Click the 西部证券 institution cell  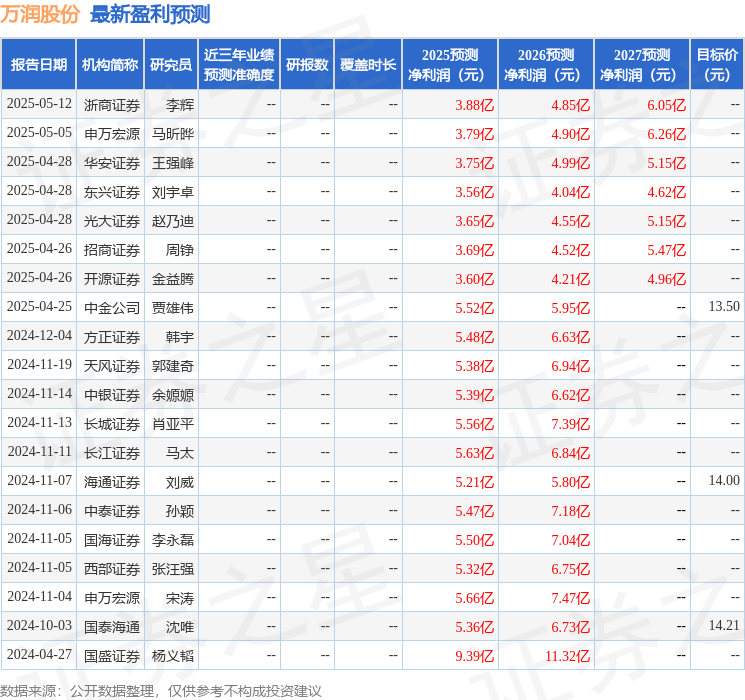[112, 568]
